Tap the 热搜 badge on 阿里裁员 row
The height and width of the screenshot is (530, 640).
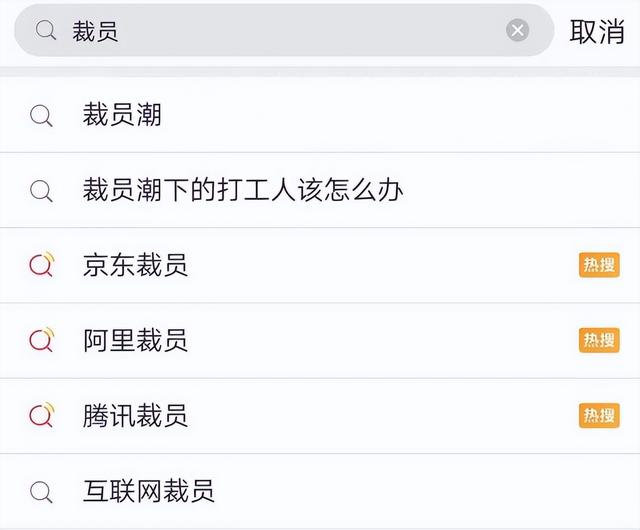pyautogui.click(x=598, y=340)
